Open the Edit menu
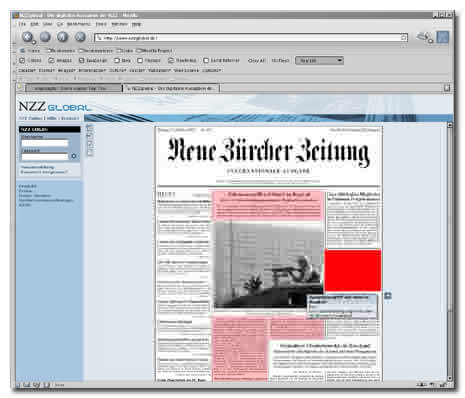 click(x=34, y=24)
